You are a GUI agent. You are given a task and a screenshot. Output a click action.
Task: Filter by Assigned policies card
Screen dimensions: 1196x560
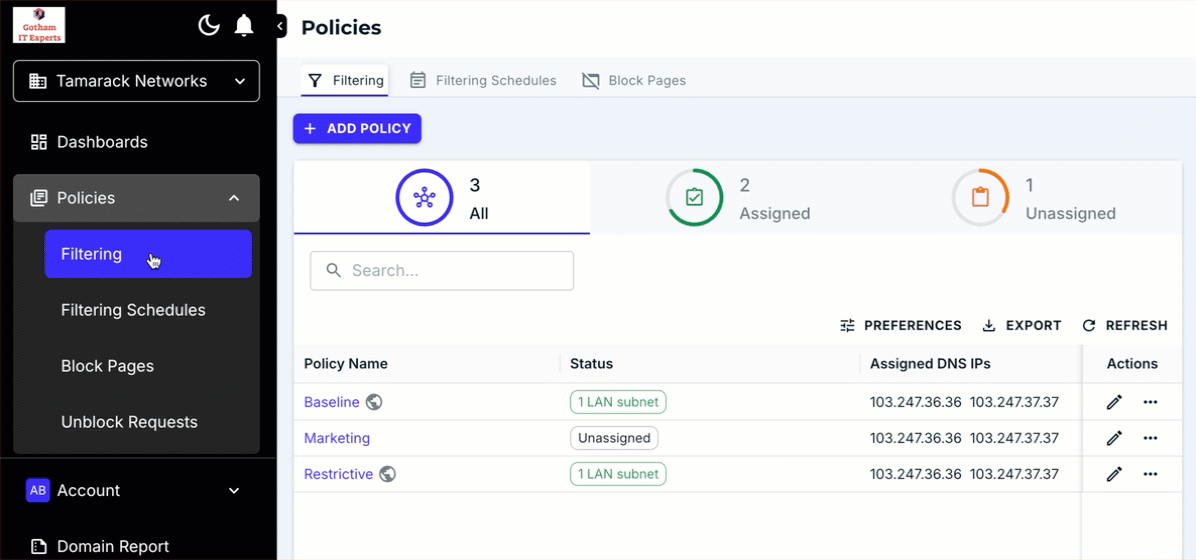[x=737, y=198]
